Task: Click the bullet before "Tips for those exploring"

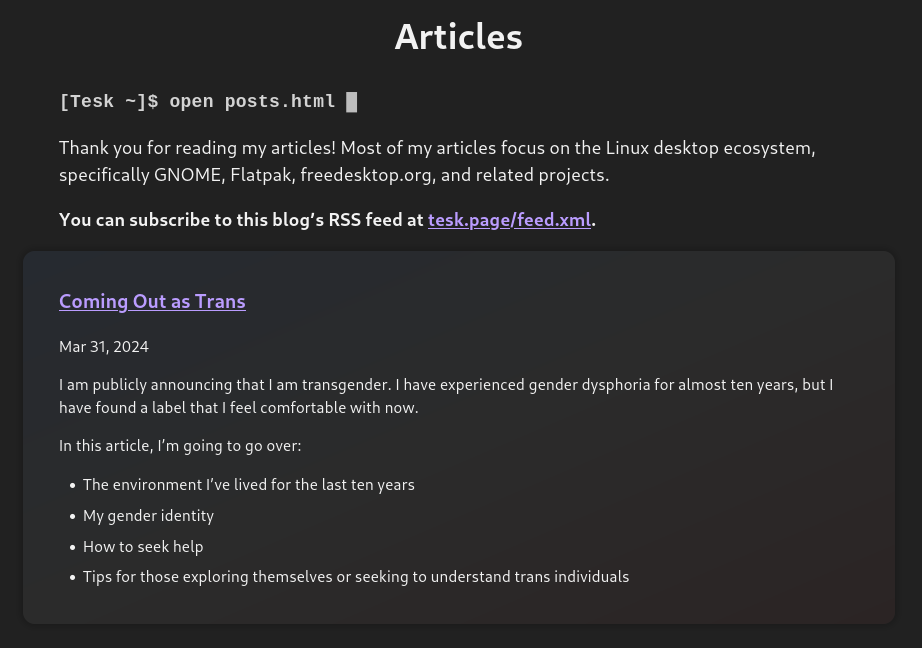Action: pyautogui.click(x=73, y=578)
